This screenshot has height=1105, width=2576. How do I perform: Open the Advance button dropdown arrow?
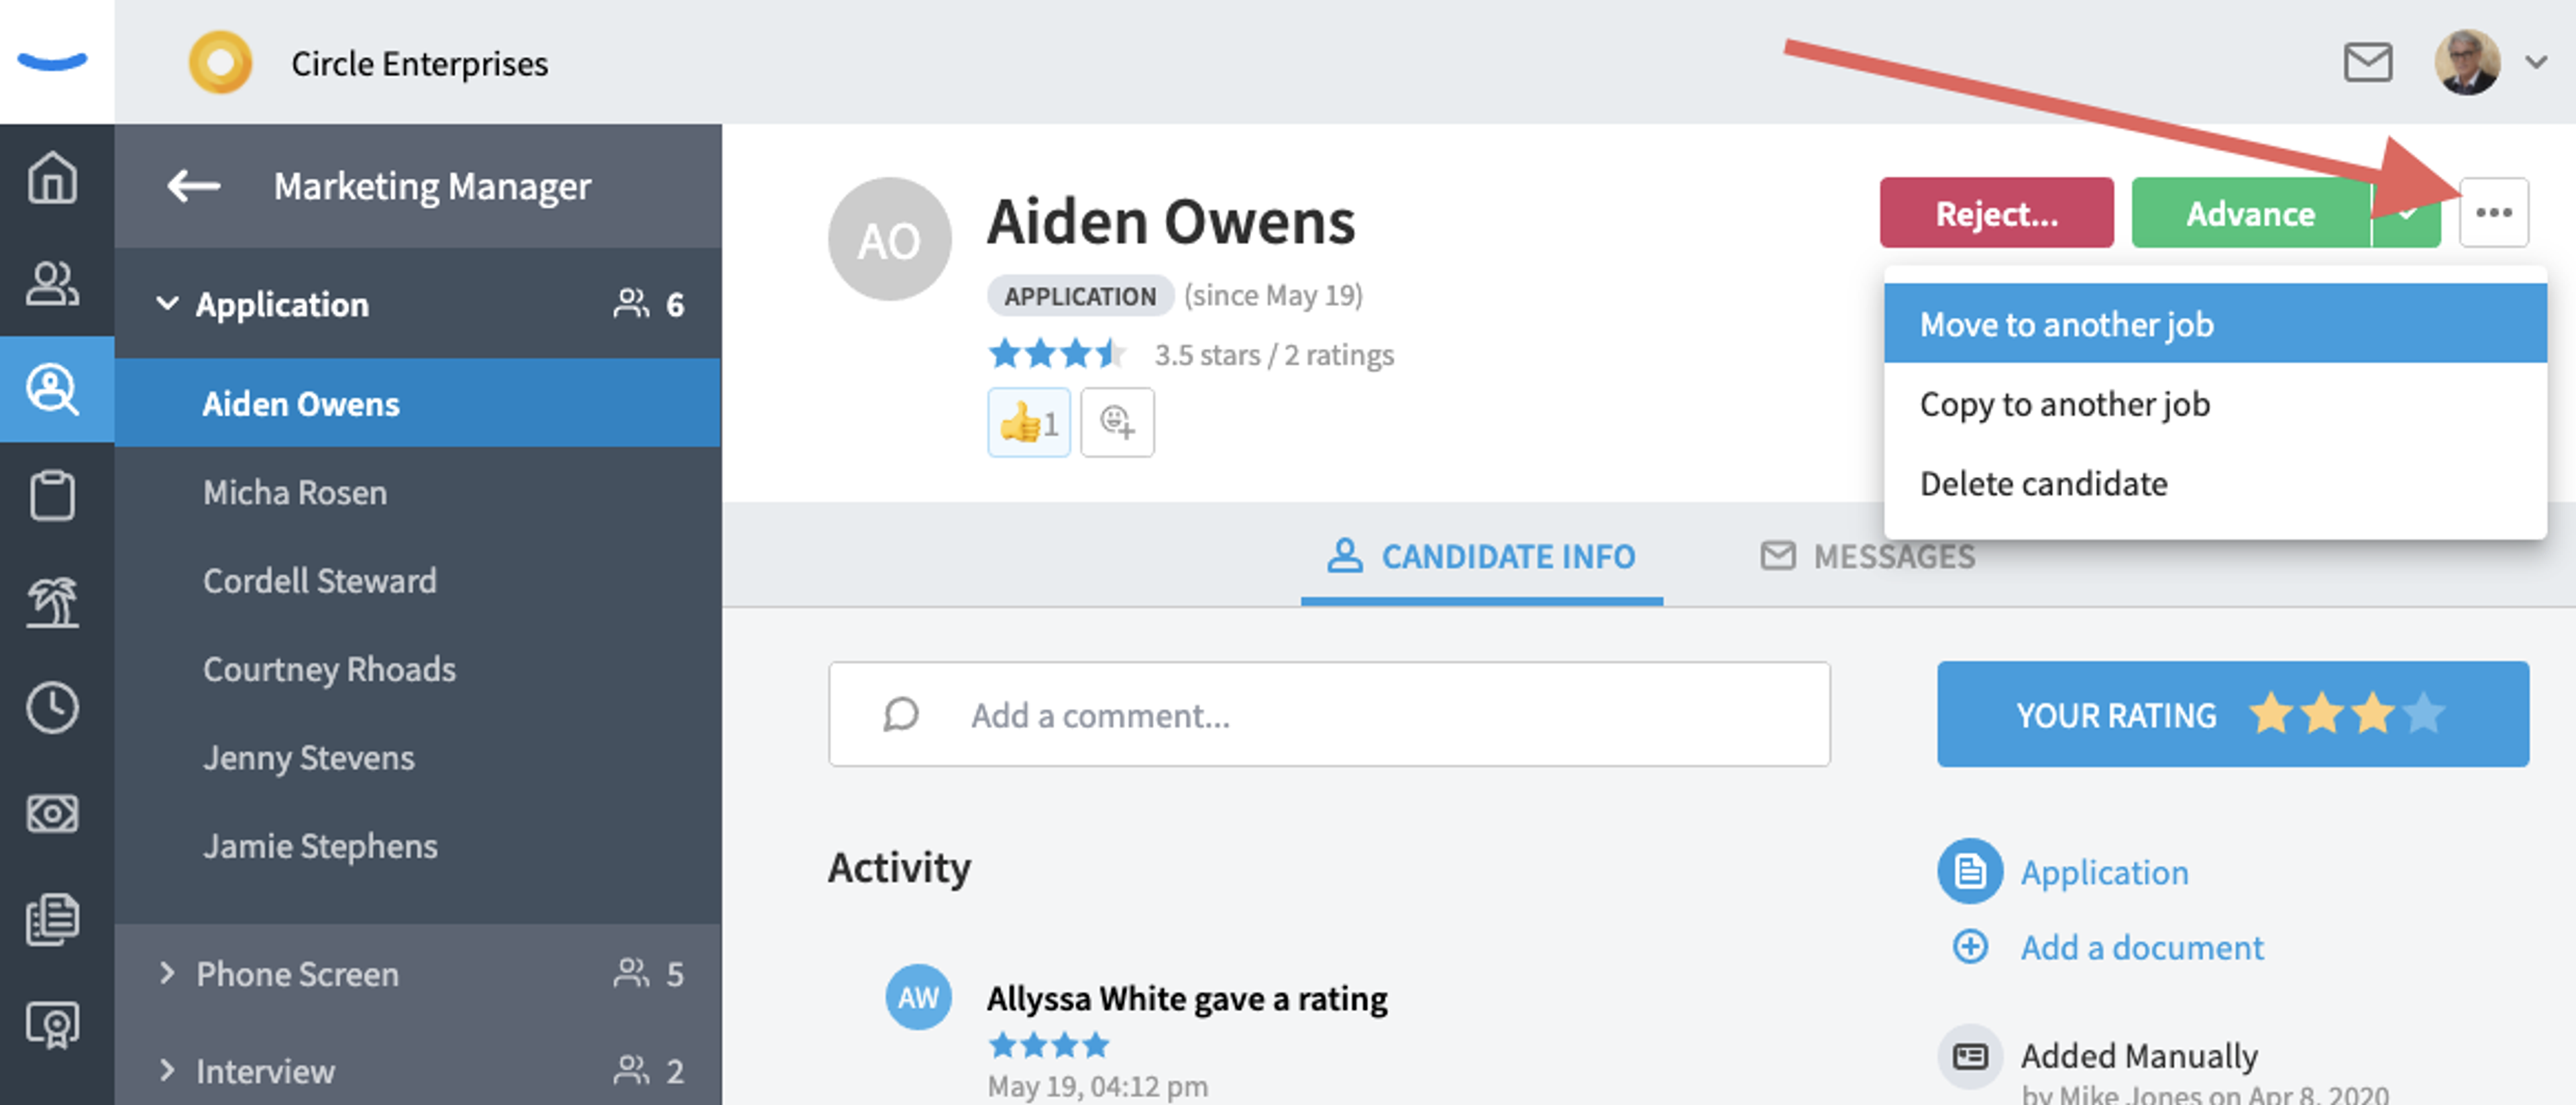point(2407,213)
